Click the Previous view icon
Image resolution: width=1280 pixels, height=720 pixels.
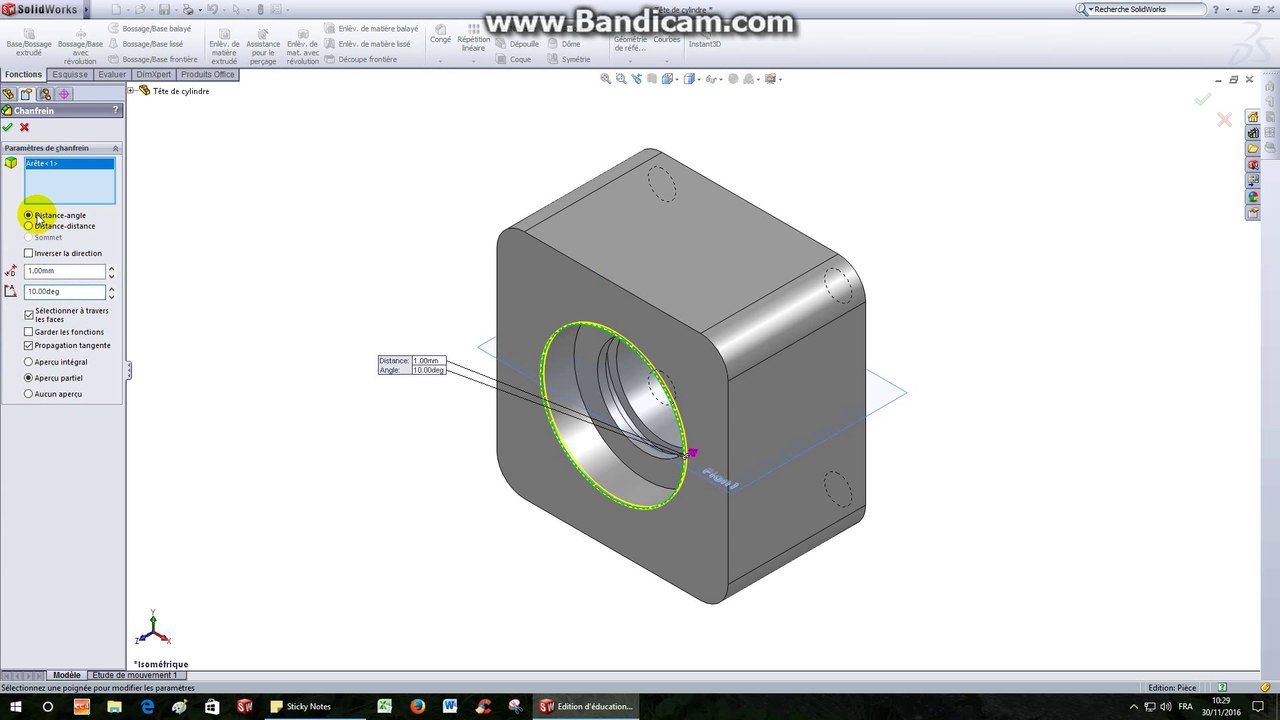point(637,79)
